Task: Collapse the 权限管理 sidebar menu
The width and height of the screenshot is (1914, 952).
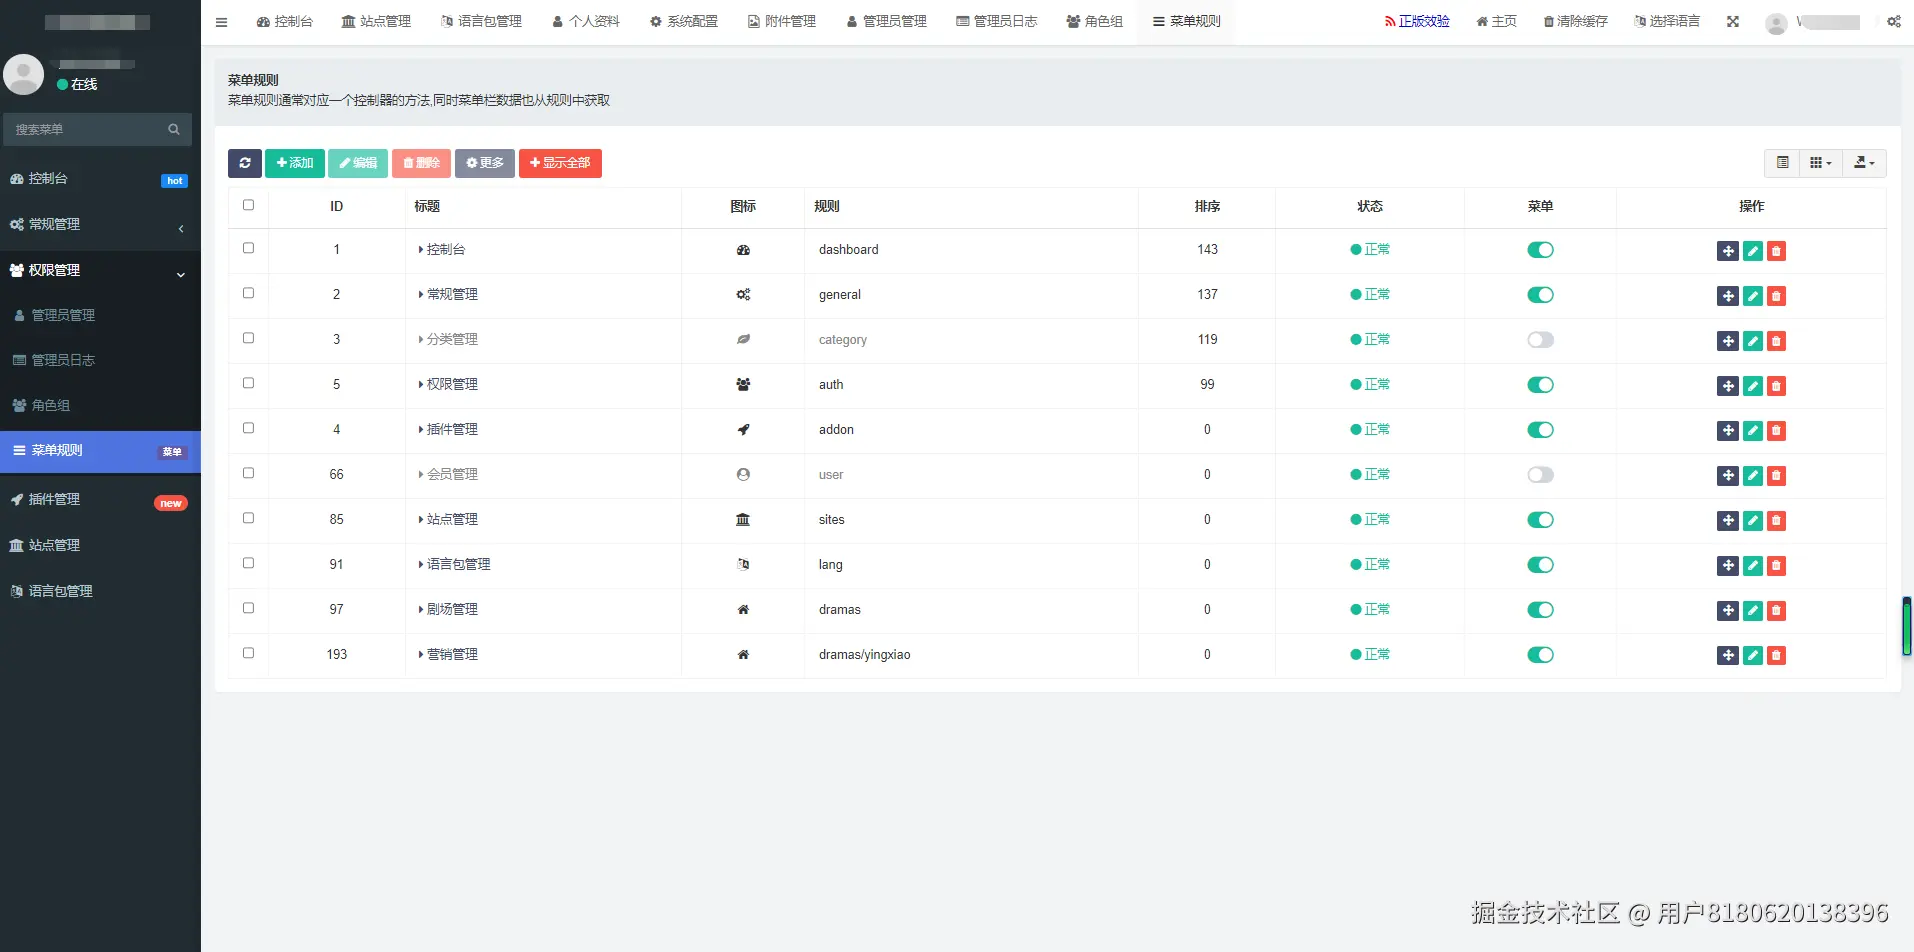Action: coord(100,271)
